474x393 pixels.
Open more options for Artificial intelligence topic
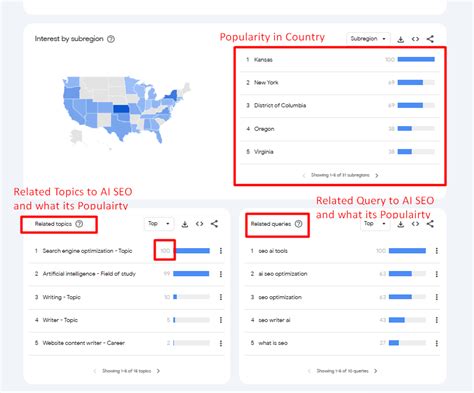pos(221,274)
